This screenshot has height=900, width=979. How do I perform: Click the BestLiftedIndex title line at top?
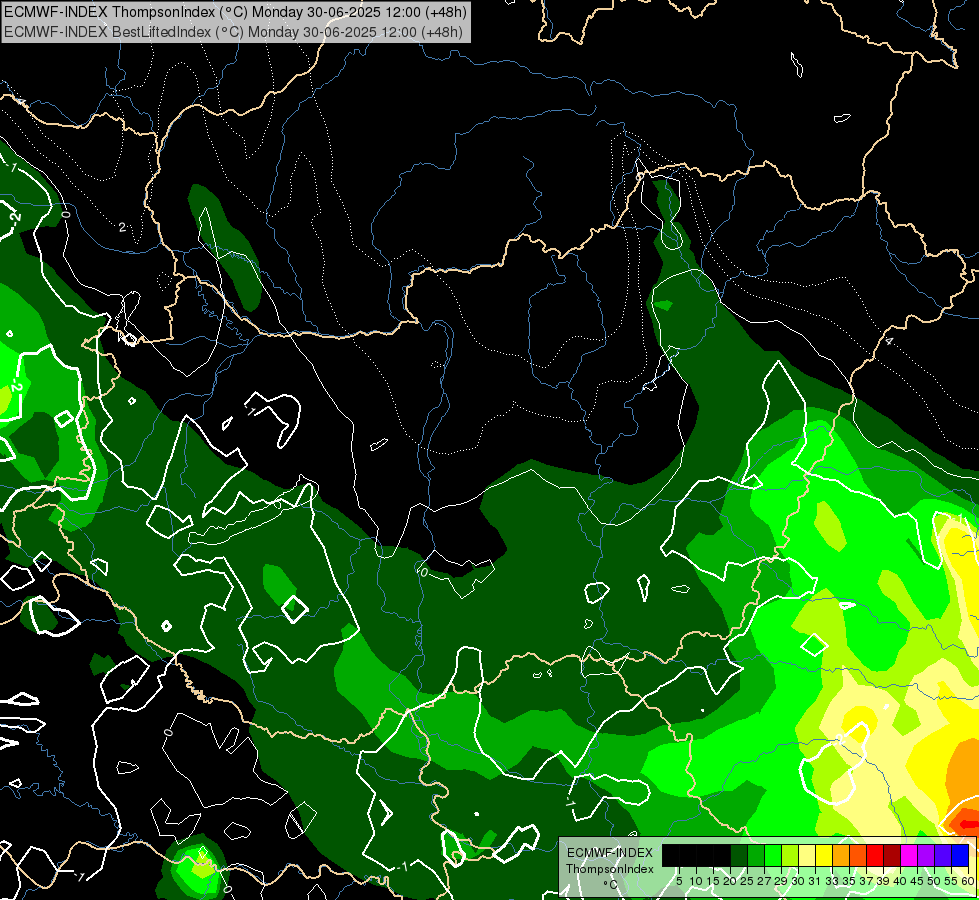coord(233,32)
